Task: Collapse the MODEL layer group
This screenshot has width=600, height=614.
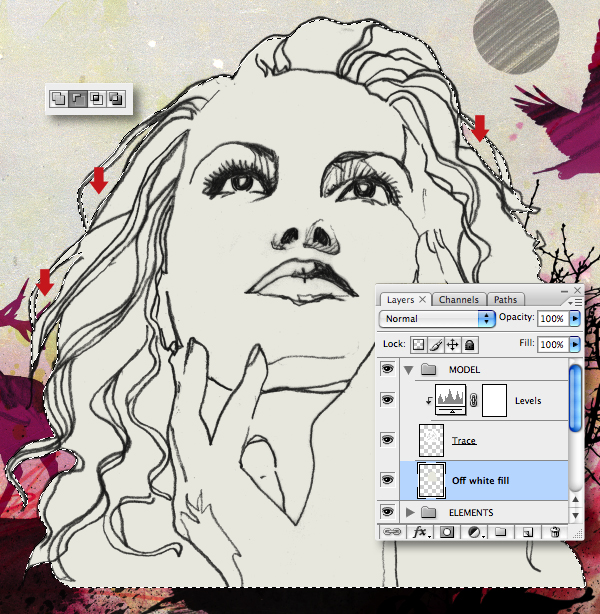Action: click(x=408, y=370)
